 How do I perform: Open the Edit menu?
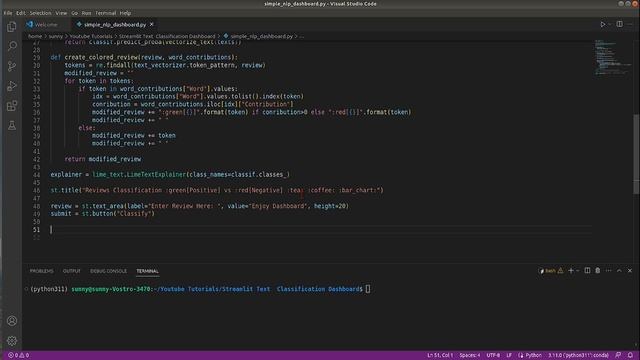21,13
